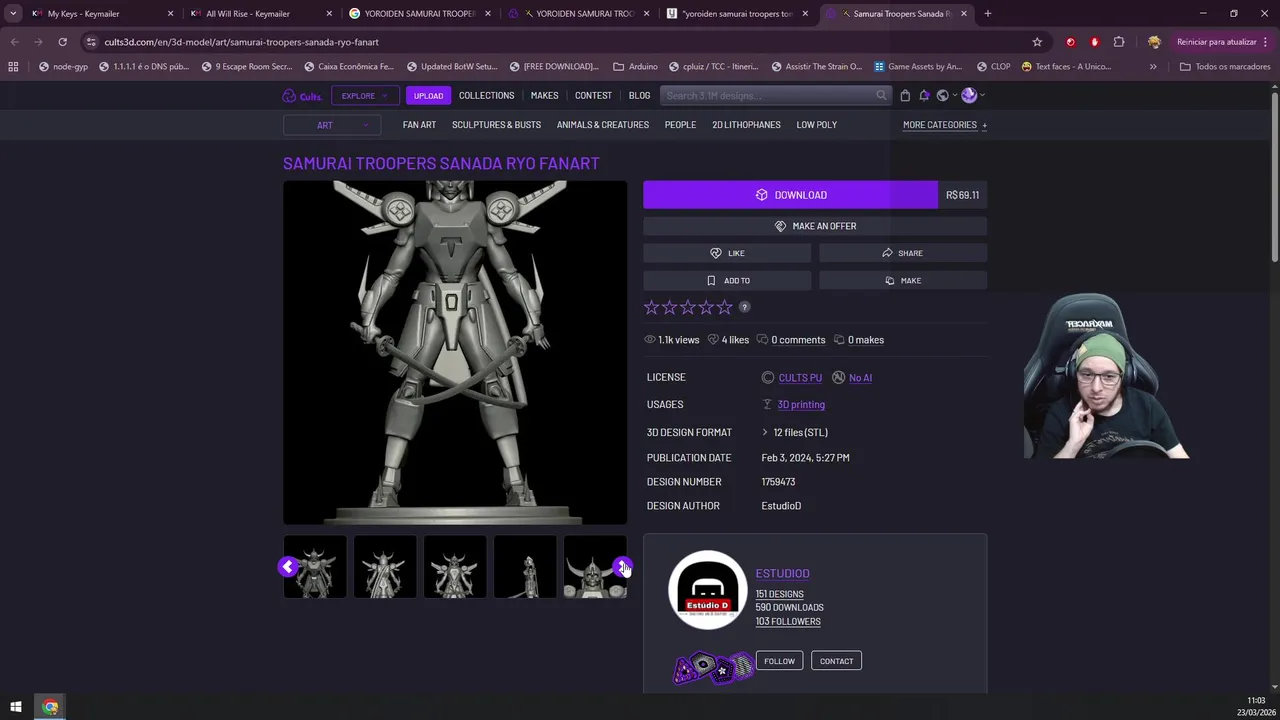Show next thumbnails with right arrow
Screen dimensions: 1280x720
622,567
